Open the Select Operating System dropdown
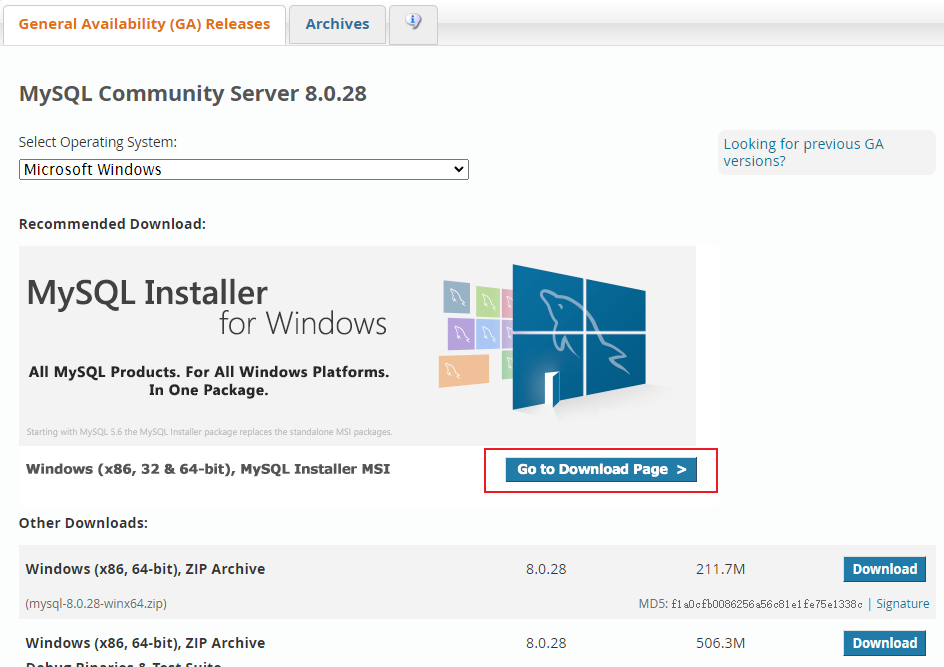Screen dimensions: 944x667 click(x=244, y=169)
